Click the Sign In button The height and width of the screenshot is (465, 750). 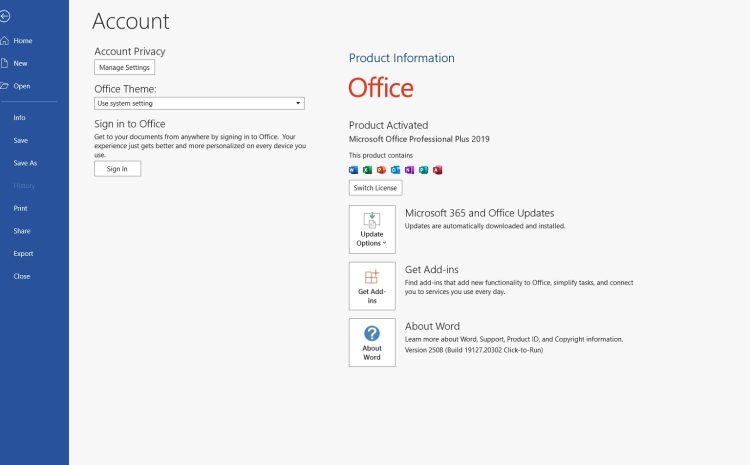point(117,169)
